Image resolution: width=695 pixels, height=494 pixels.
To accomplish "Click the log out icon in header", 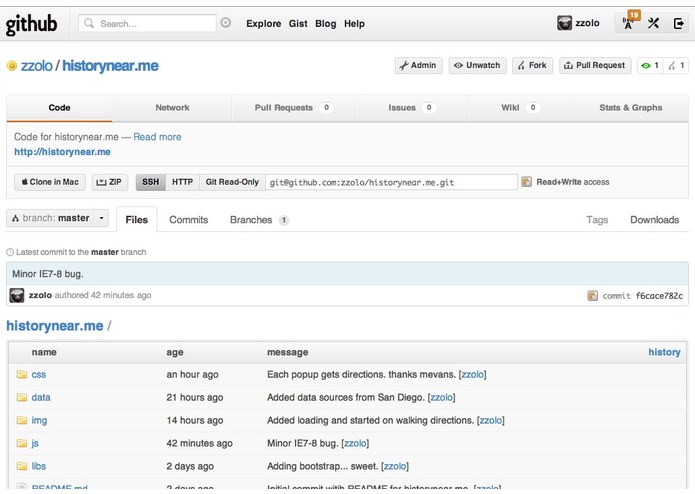I will click(x=678, y=23).
